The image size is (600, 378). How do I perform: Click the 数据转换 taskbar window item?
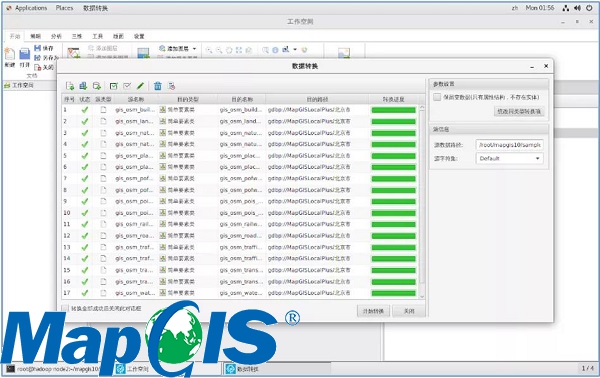click(277, 369)
